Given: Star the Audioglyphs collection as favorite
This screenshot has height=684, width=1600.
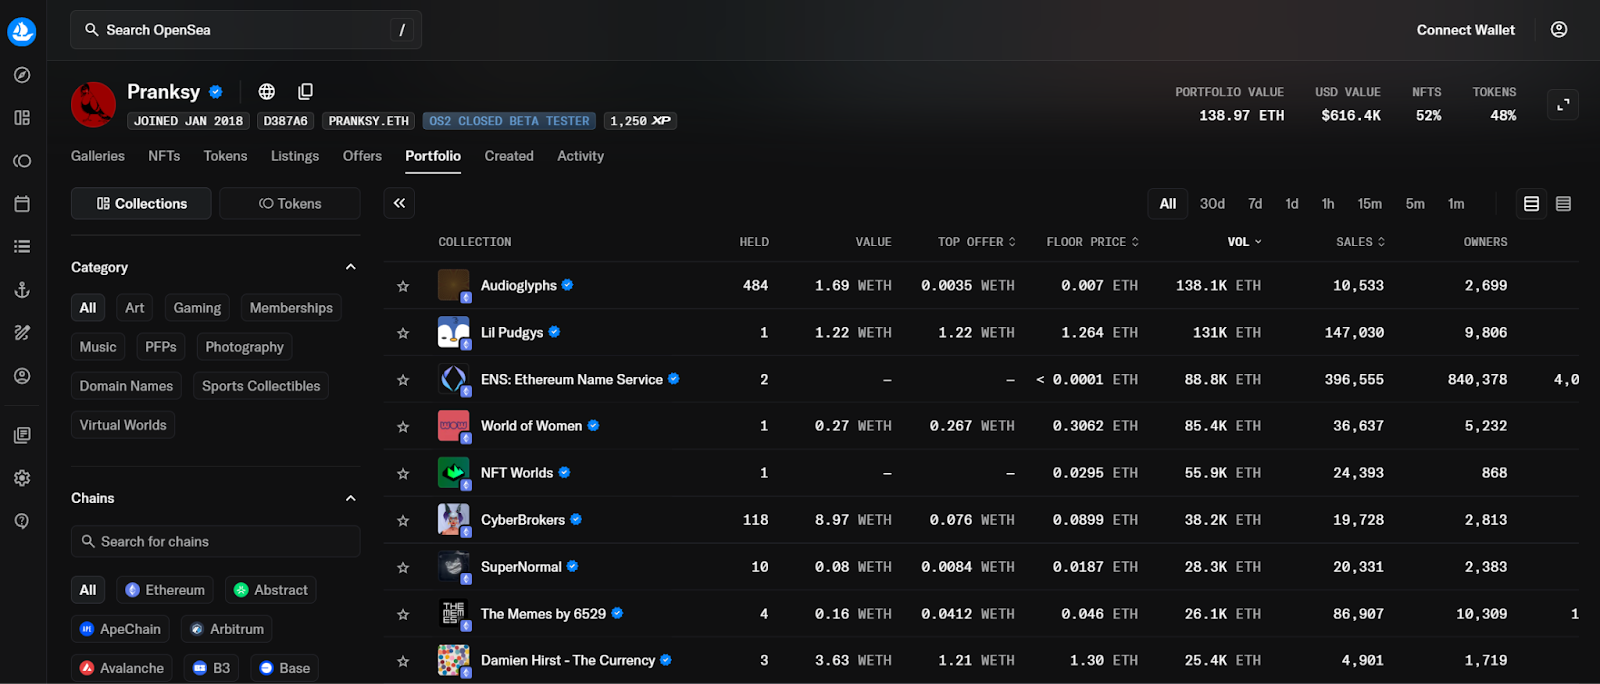Looking at the screenshot, I should [x=403, y=286].
